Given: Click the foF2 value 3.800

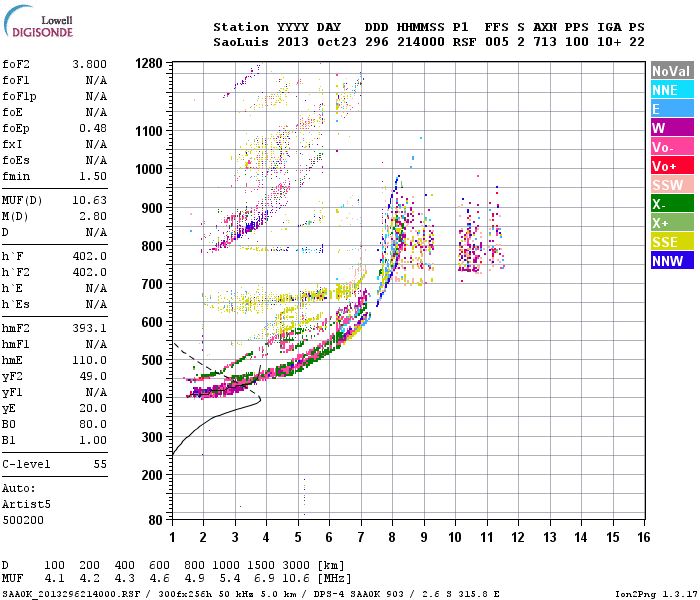Looking at the screenshot, I should click(89, 64).
